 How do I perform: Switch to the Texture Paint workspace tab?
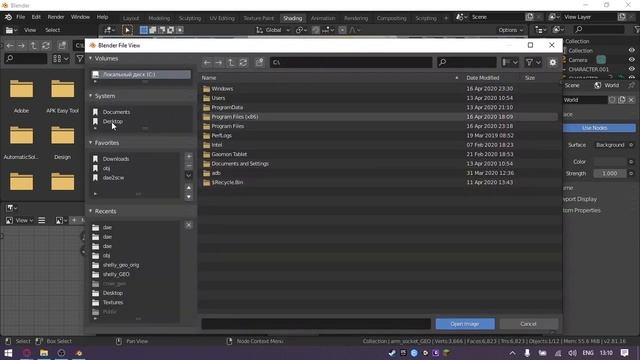(259, 18)
